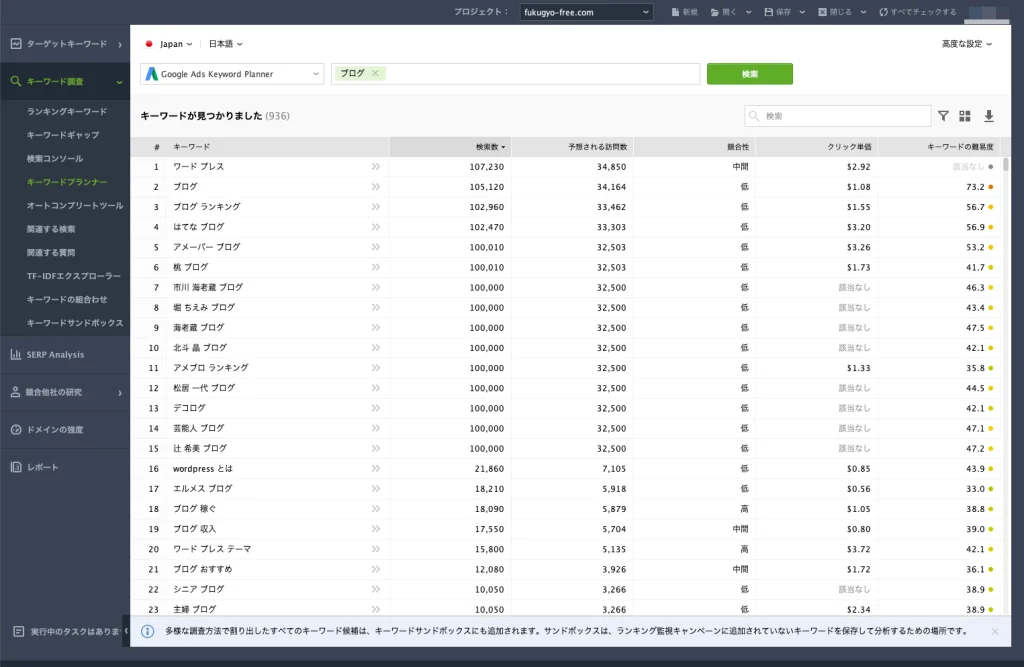1024x667 pixels.
Task: Close the blue notification banner
Action: [995, 631]
